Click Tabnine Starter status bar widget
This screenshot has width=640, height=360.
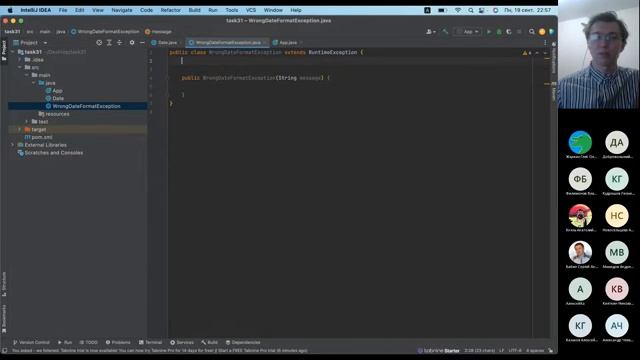439,351
